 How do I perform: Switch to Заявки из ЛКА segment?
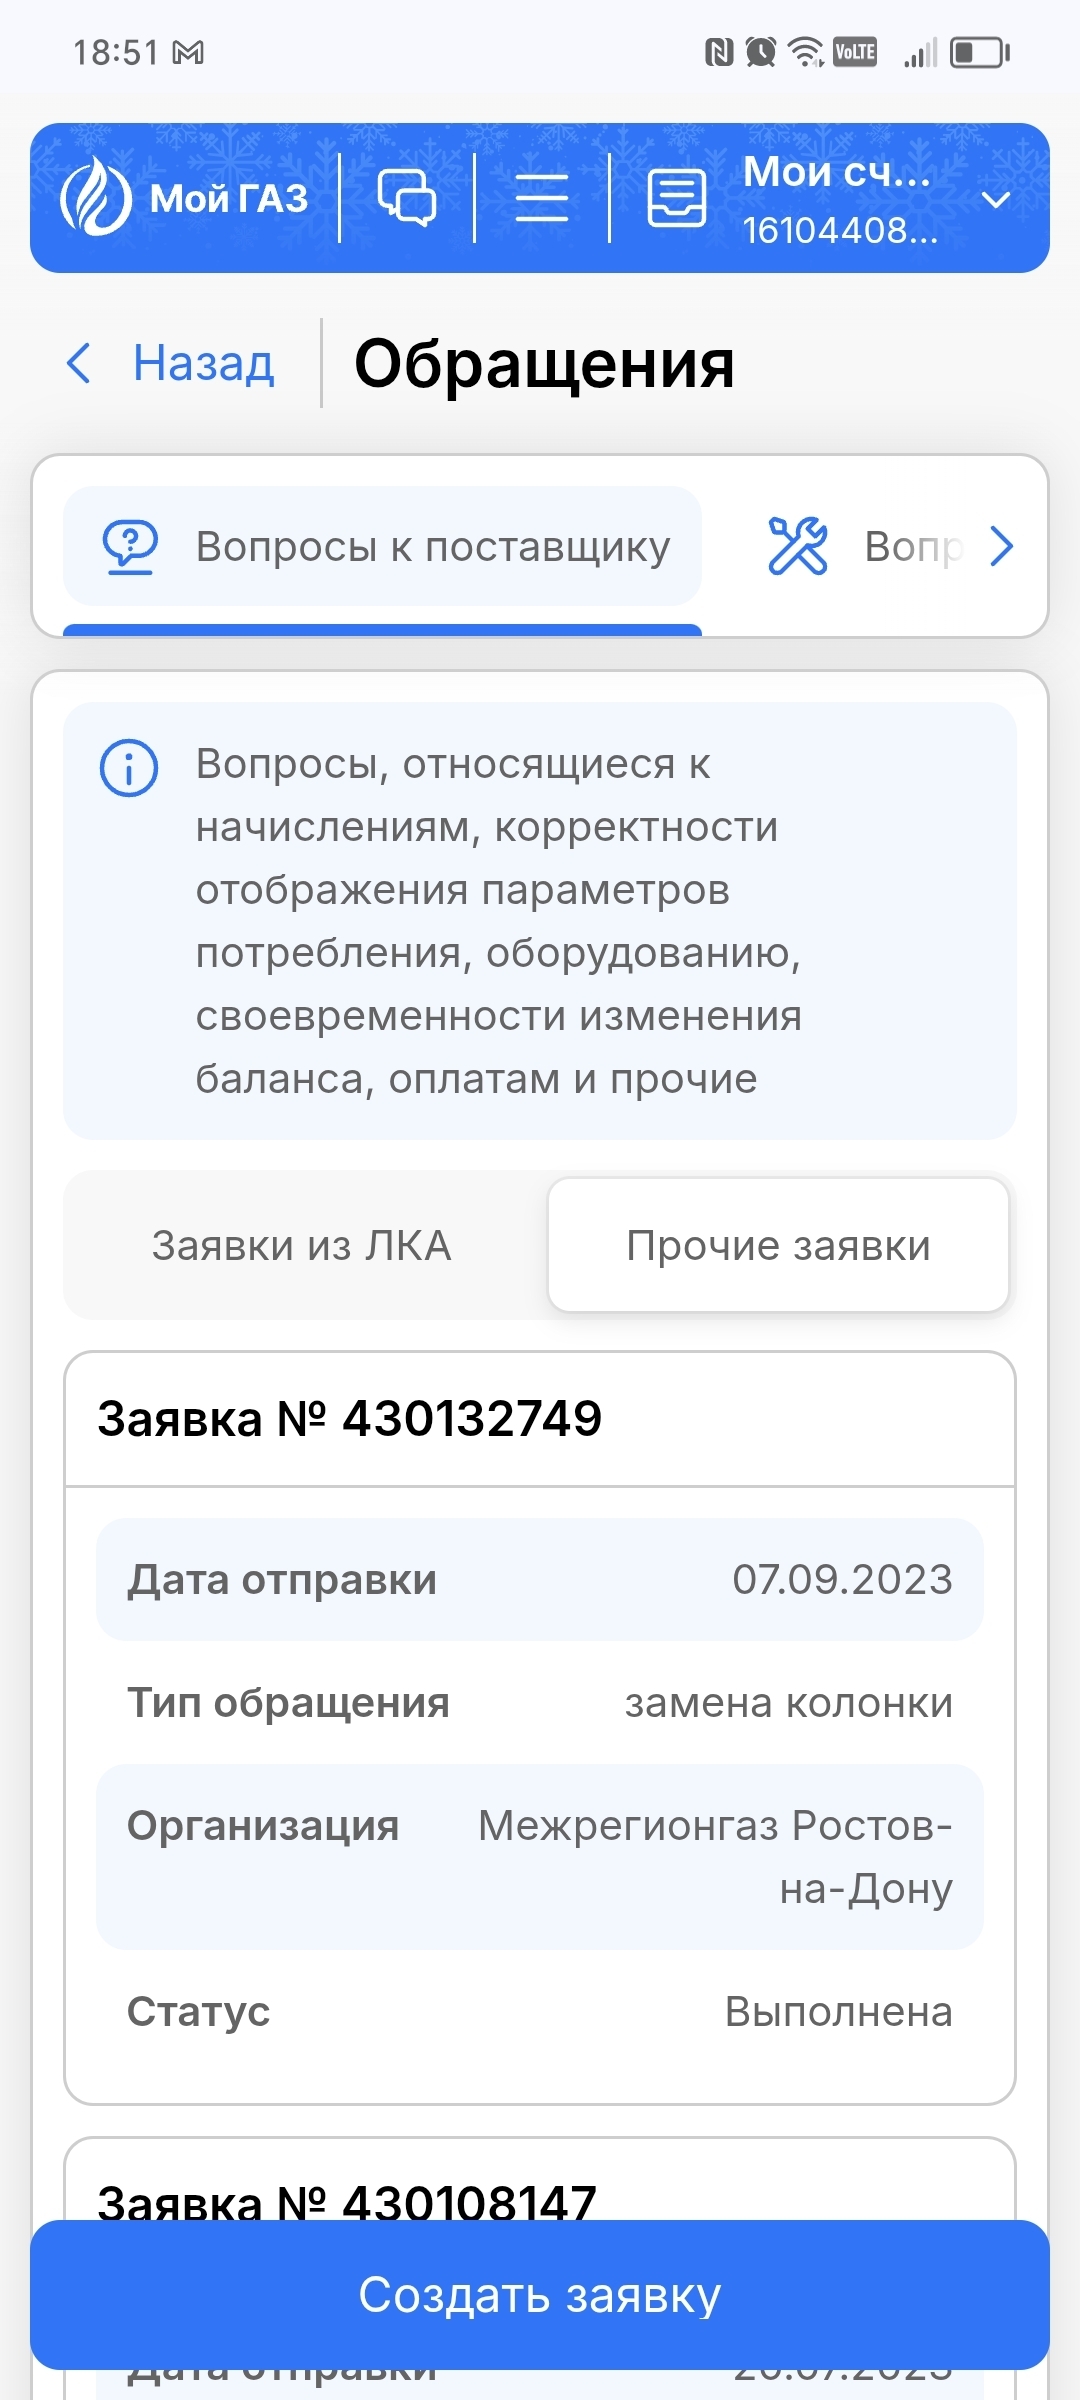(x=302, y=1246)
